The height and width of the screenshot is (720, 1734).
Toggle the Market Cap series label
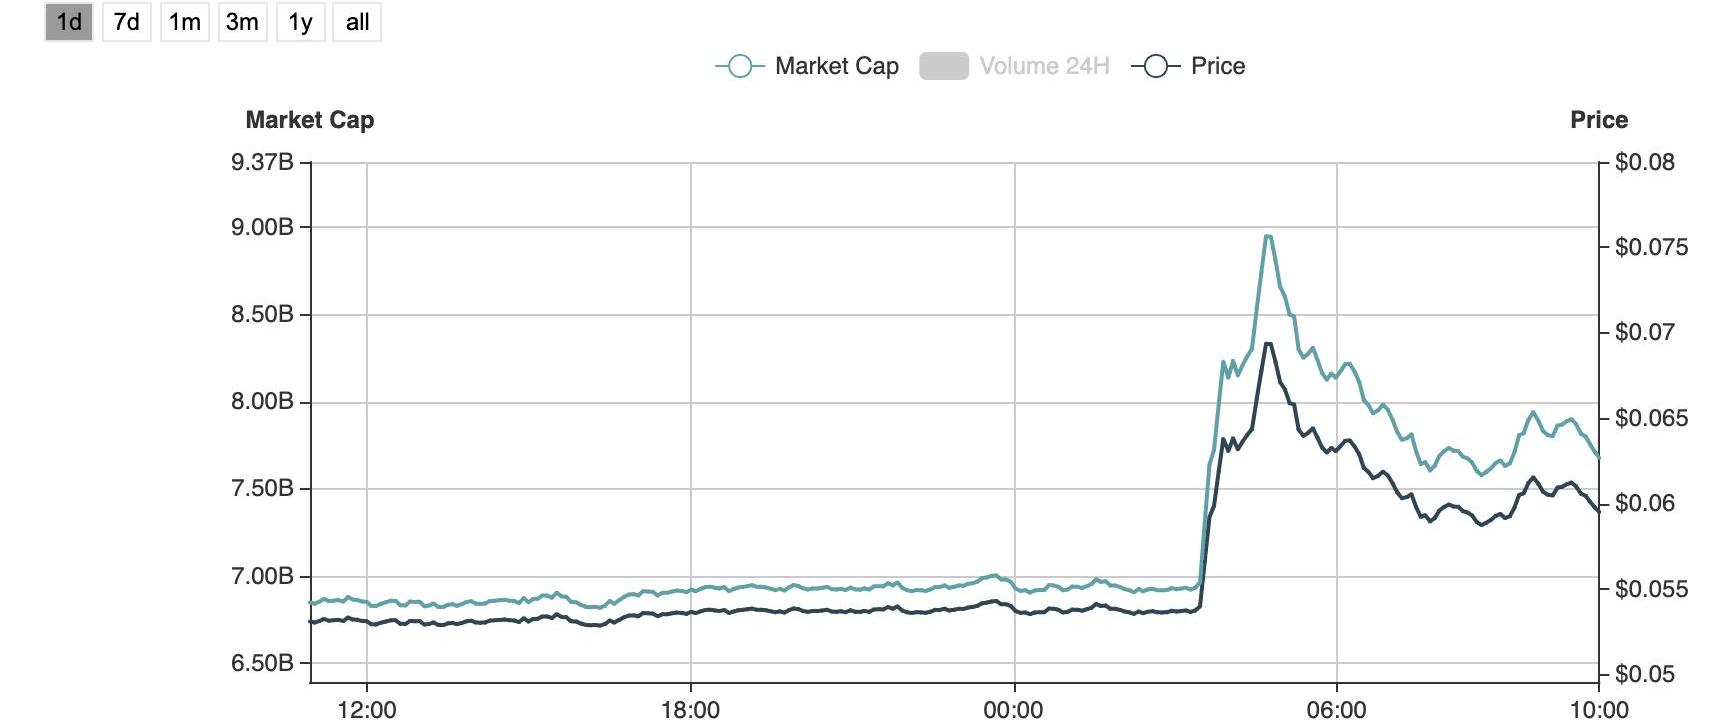[836, 66]
